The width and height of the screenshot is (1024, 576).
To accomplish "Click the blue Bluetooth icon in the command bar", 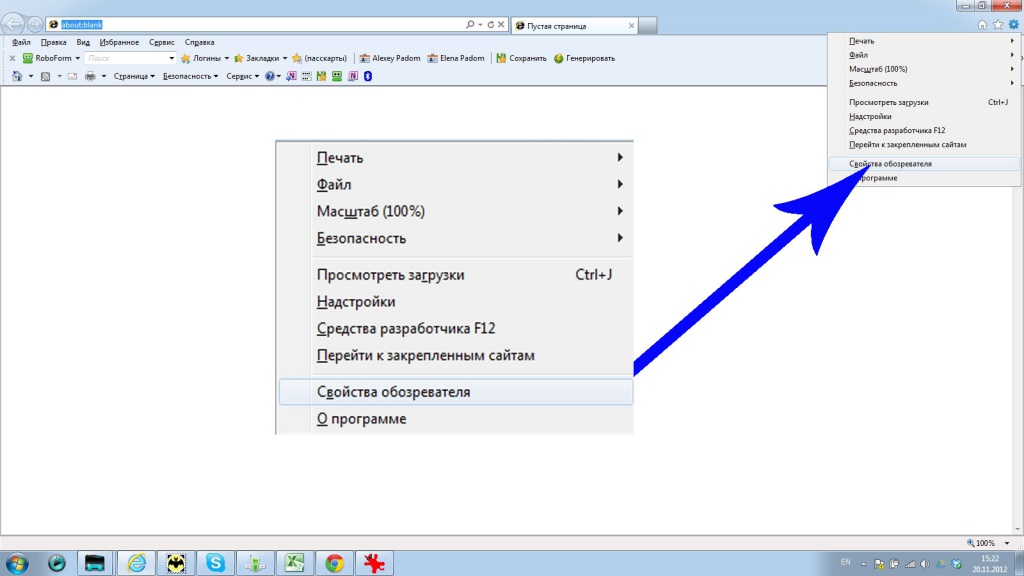I will coord(367,76).
